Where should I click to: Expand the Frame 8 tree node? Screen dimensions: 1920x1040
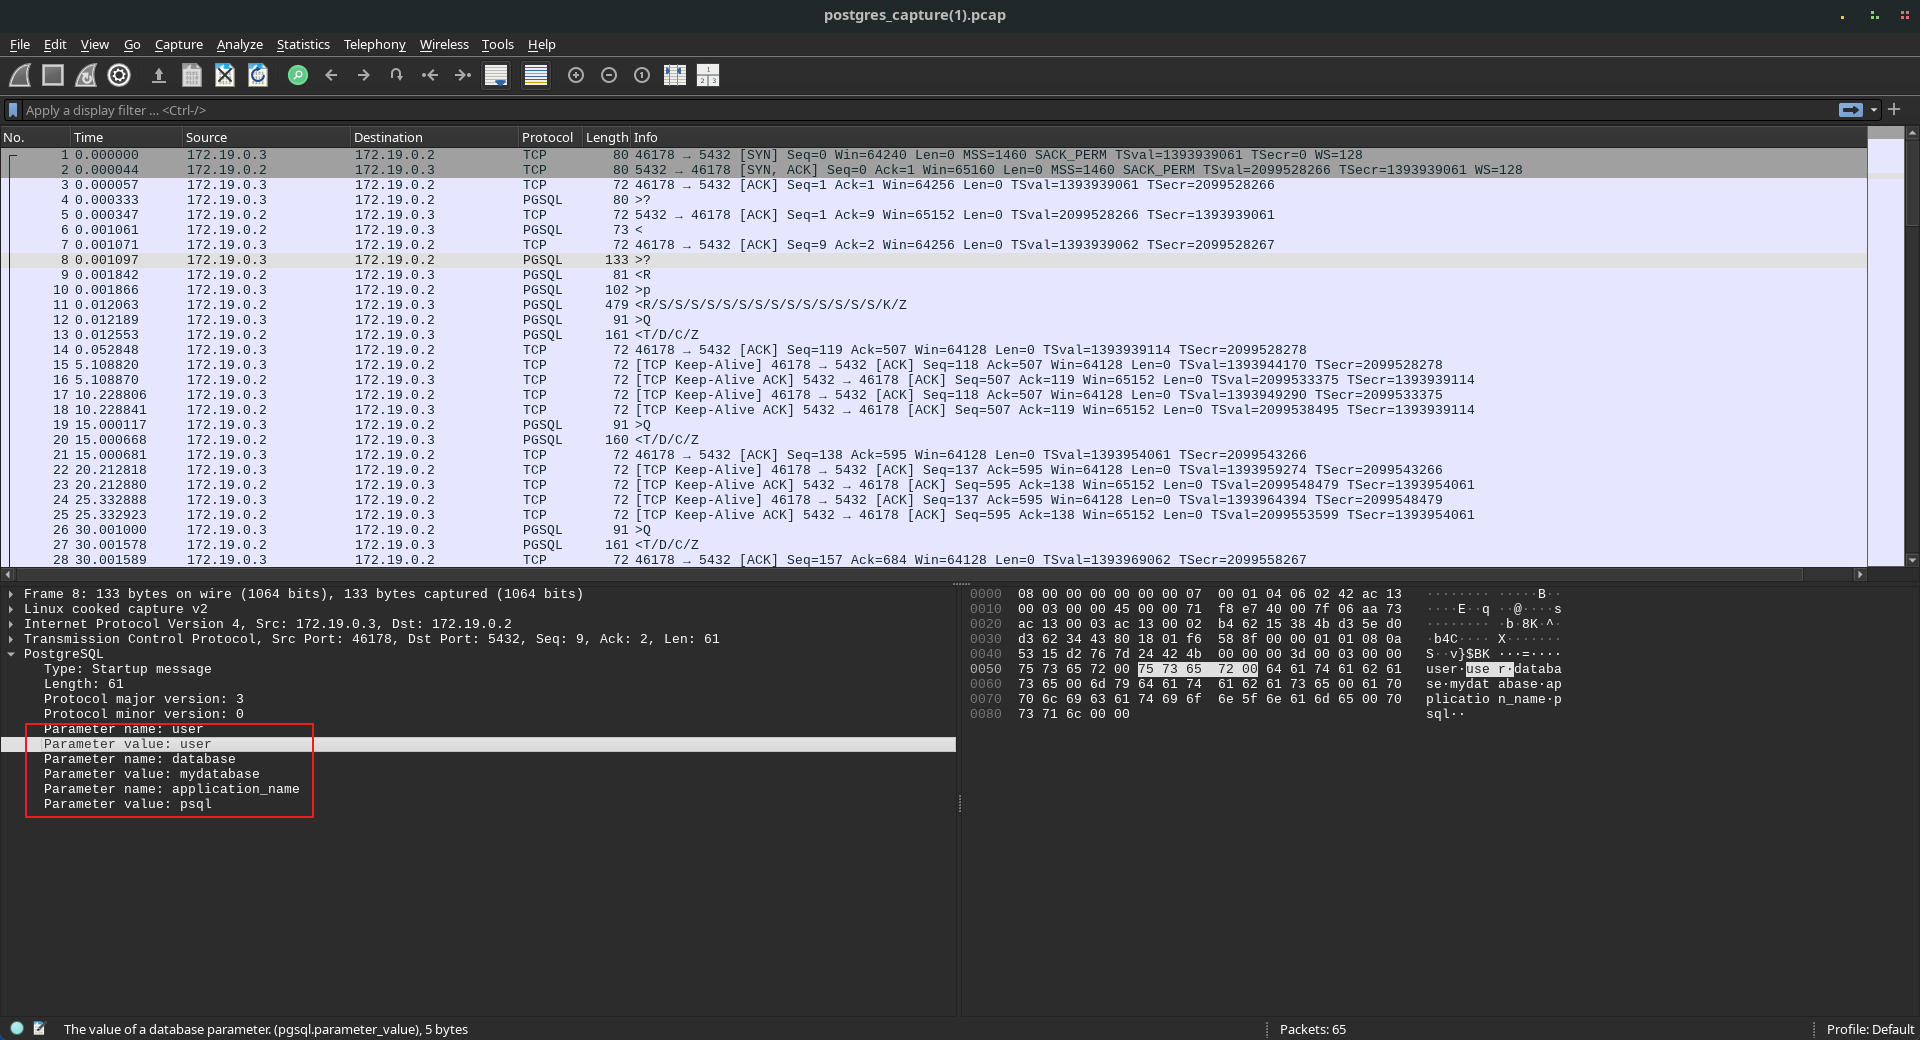click(x=11, y=594)
